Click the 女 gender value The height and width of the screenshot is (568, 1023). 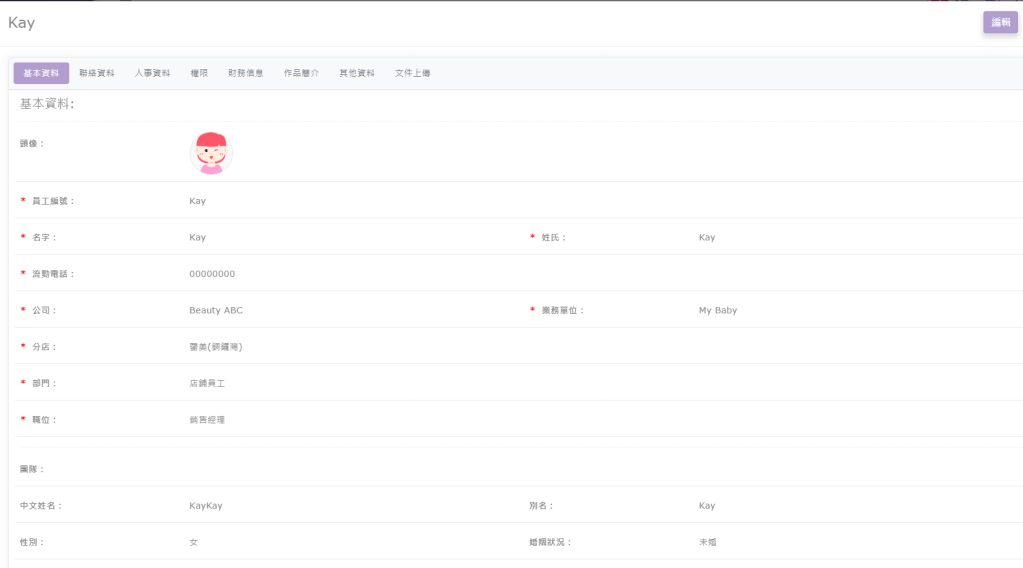[x=194, y=542]
